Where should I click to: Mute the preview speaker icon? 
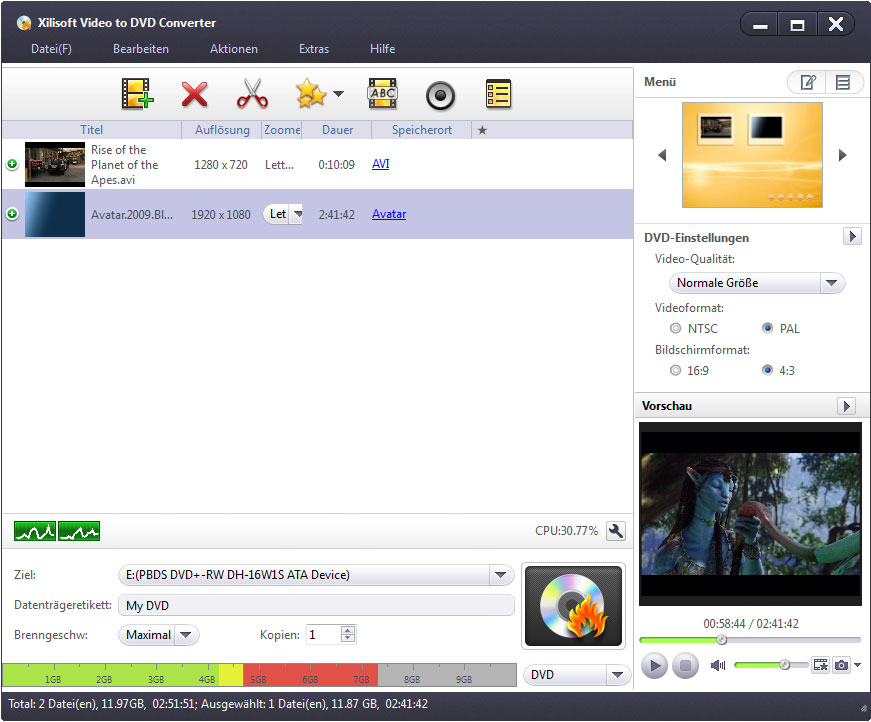tap(718, 665)
